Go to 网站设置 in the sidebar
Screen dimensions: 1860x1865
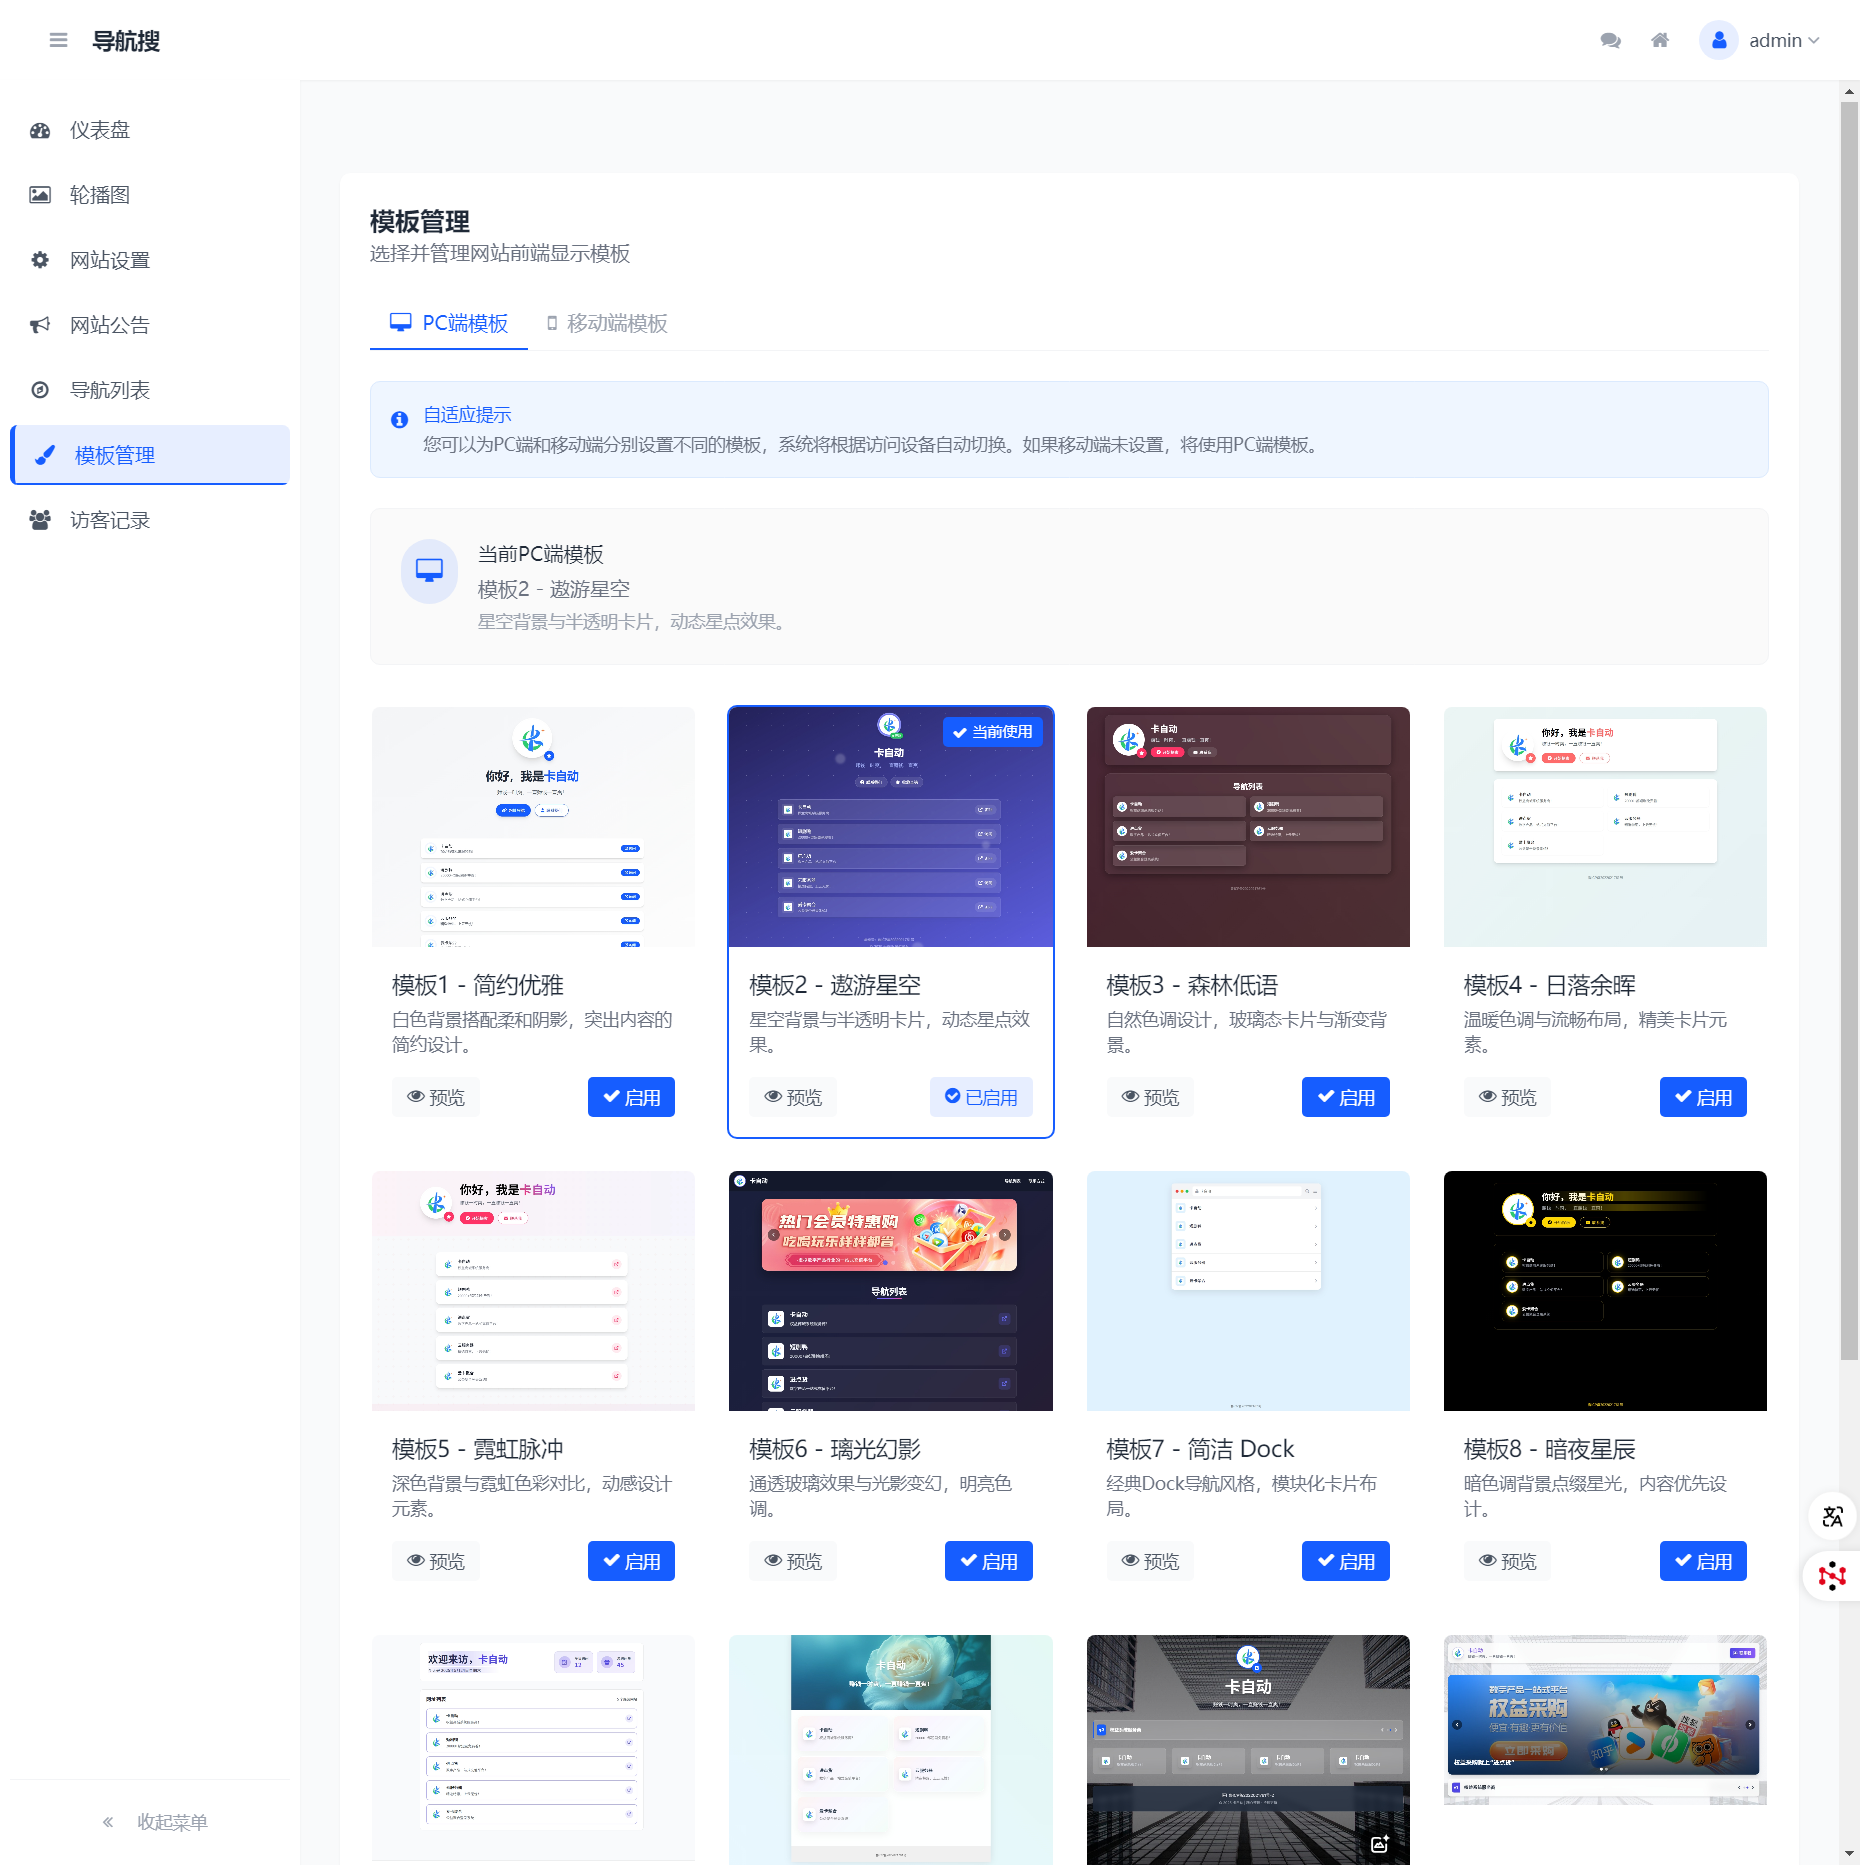pos(110,260)
